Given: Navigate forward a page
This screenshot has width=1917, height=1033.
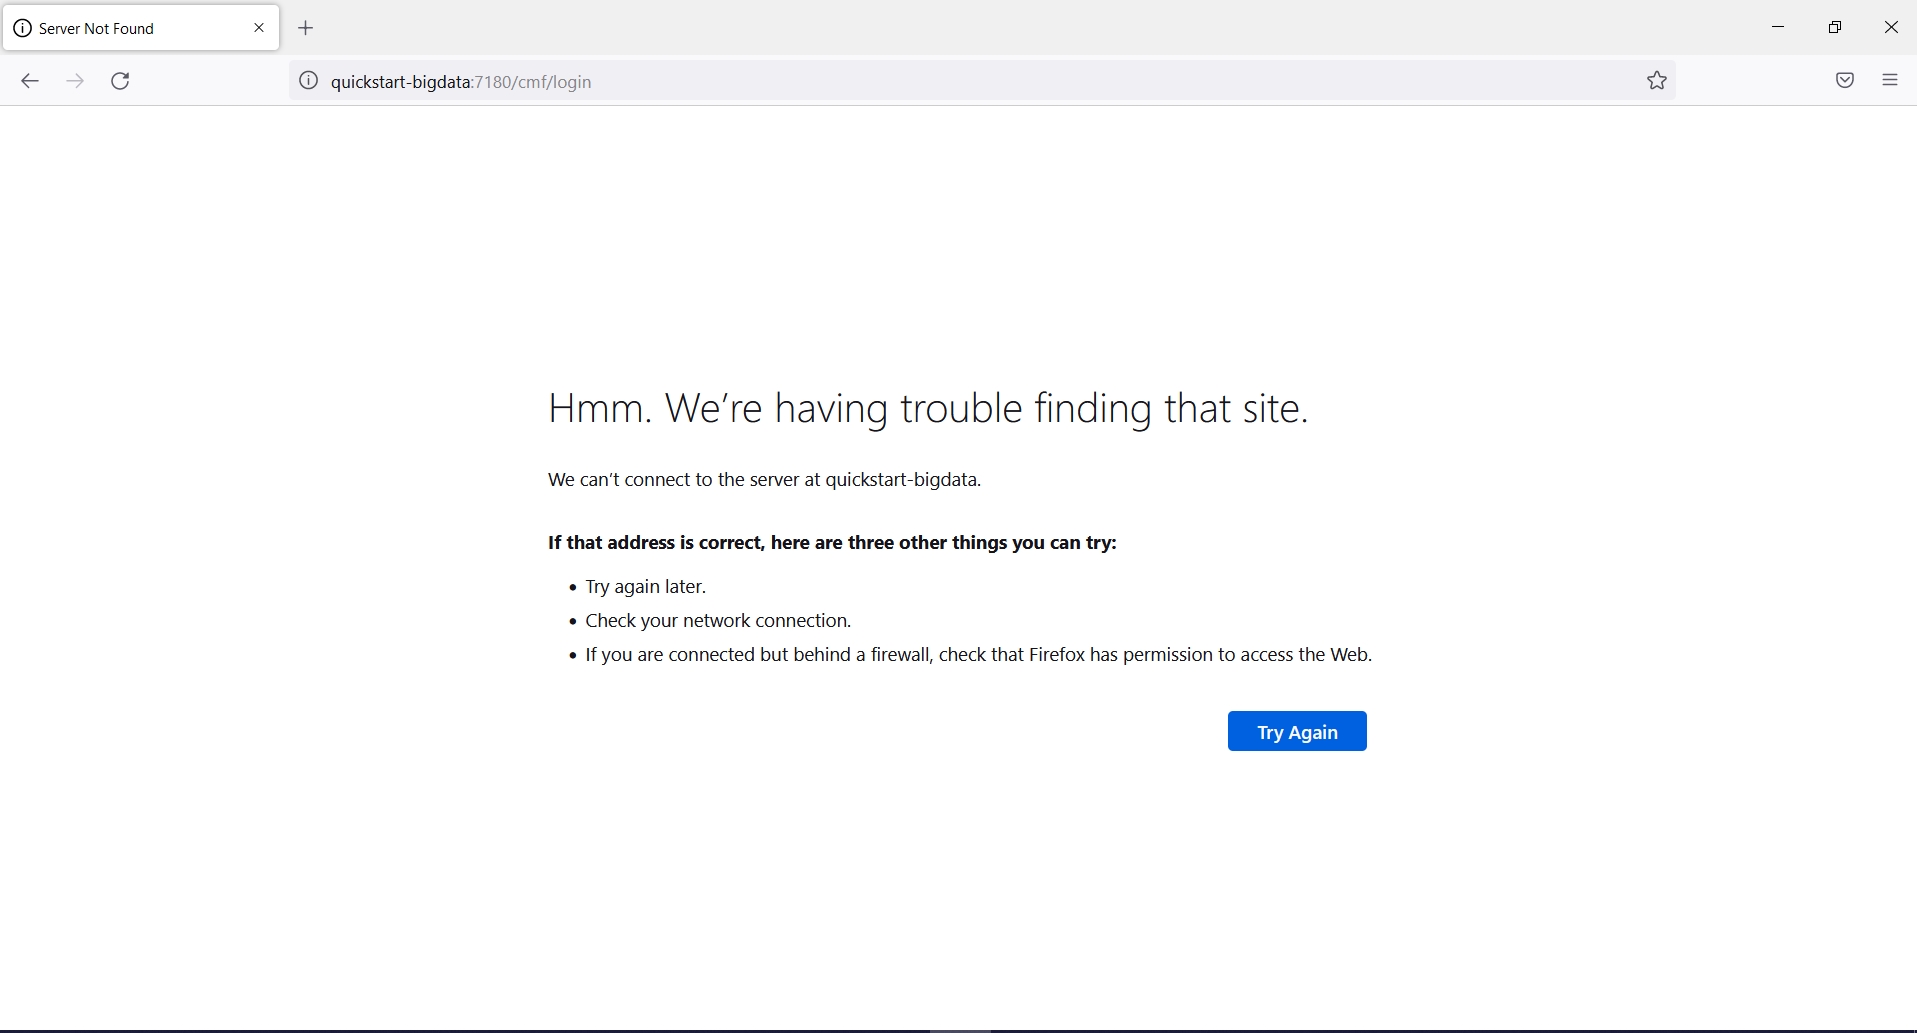Looking at the screenshot, I should click(x=75, y=81).
